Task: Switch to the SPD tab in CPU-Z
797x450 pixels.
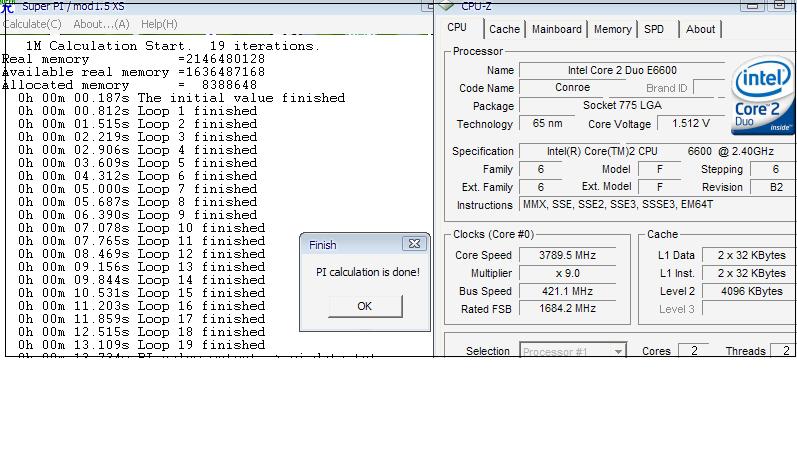Action: tap(654, 29)
